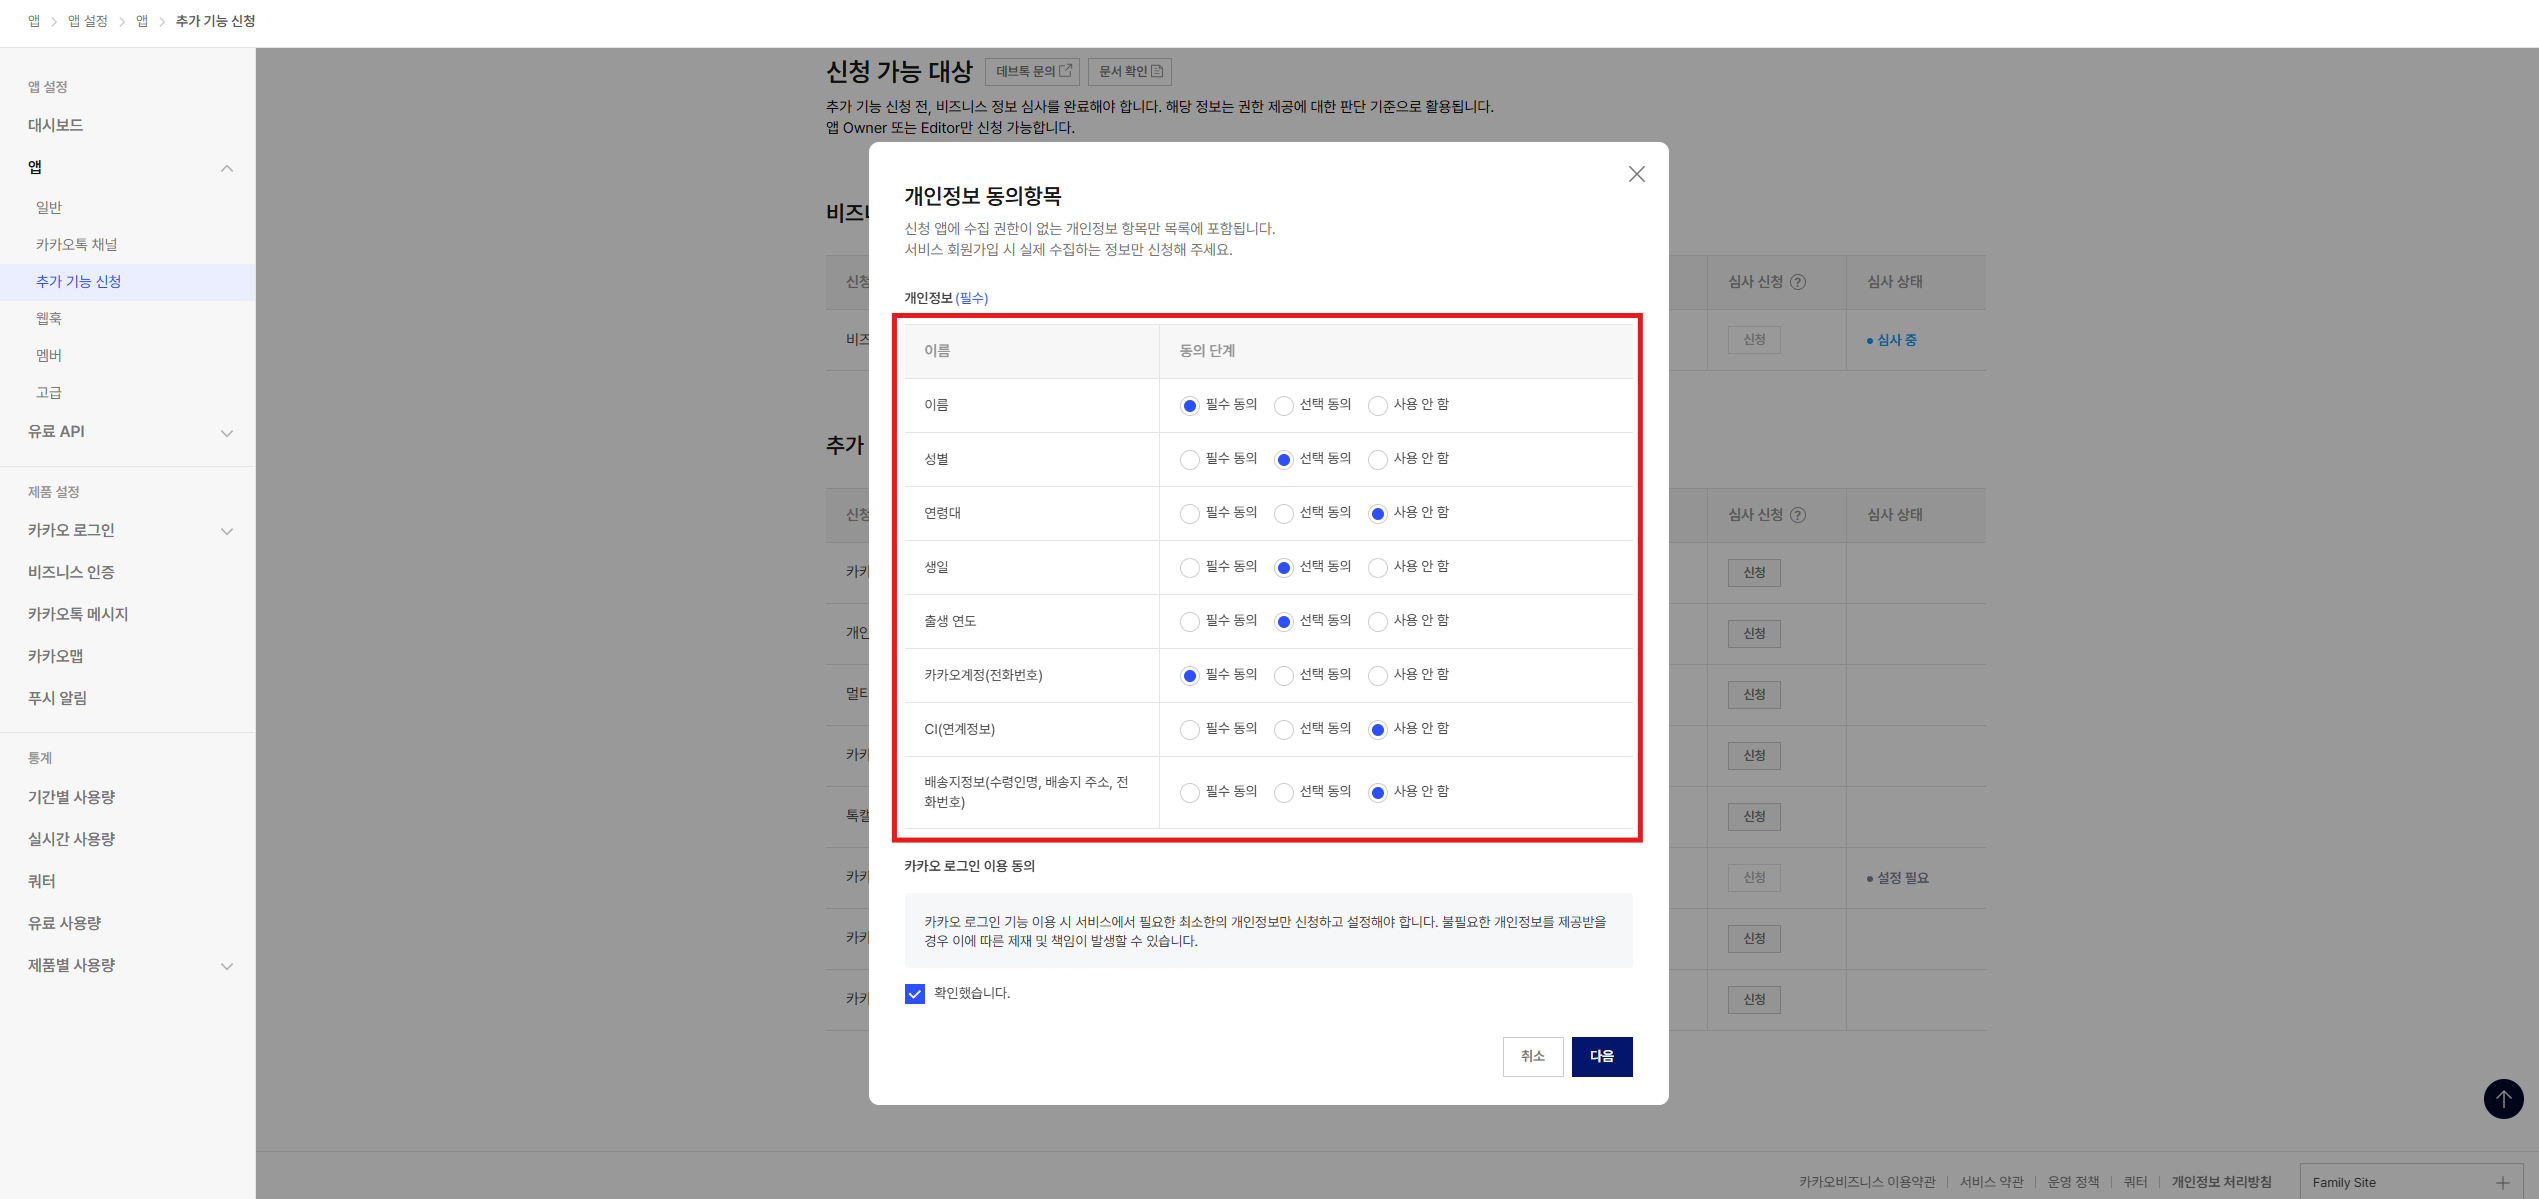
Task: Open 웹훅 sidebar item
Action: [49, 318]
